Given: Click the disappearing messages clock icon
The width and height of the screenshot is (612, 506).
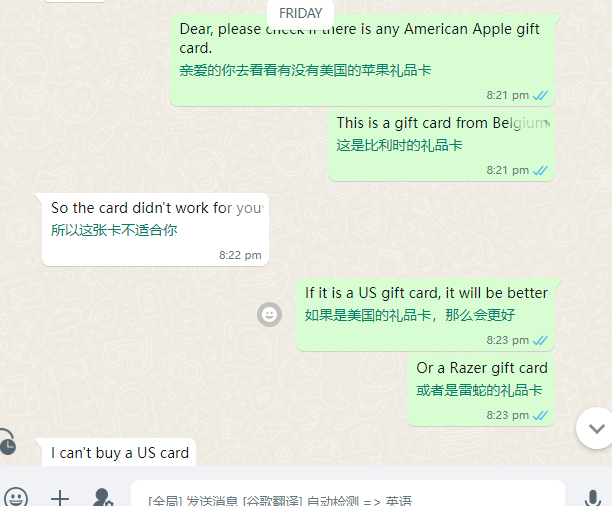Looking at the screenshot, I should coord(7,445).
